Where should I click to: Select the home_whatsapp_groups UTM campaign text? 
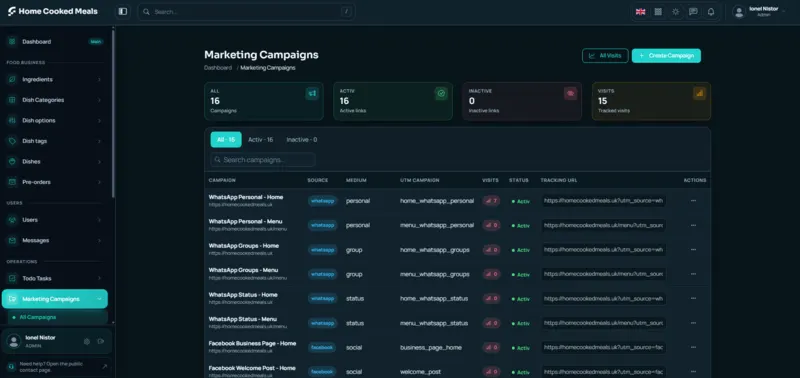coord(435,250)
